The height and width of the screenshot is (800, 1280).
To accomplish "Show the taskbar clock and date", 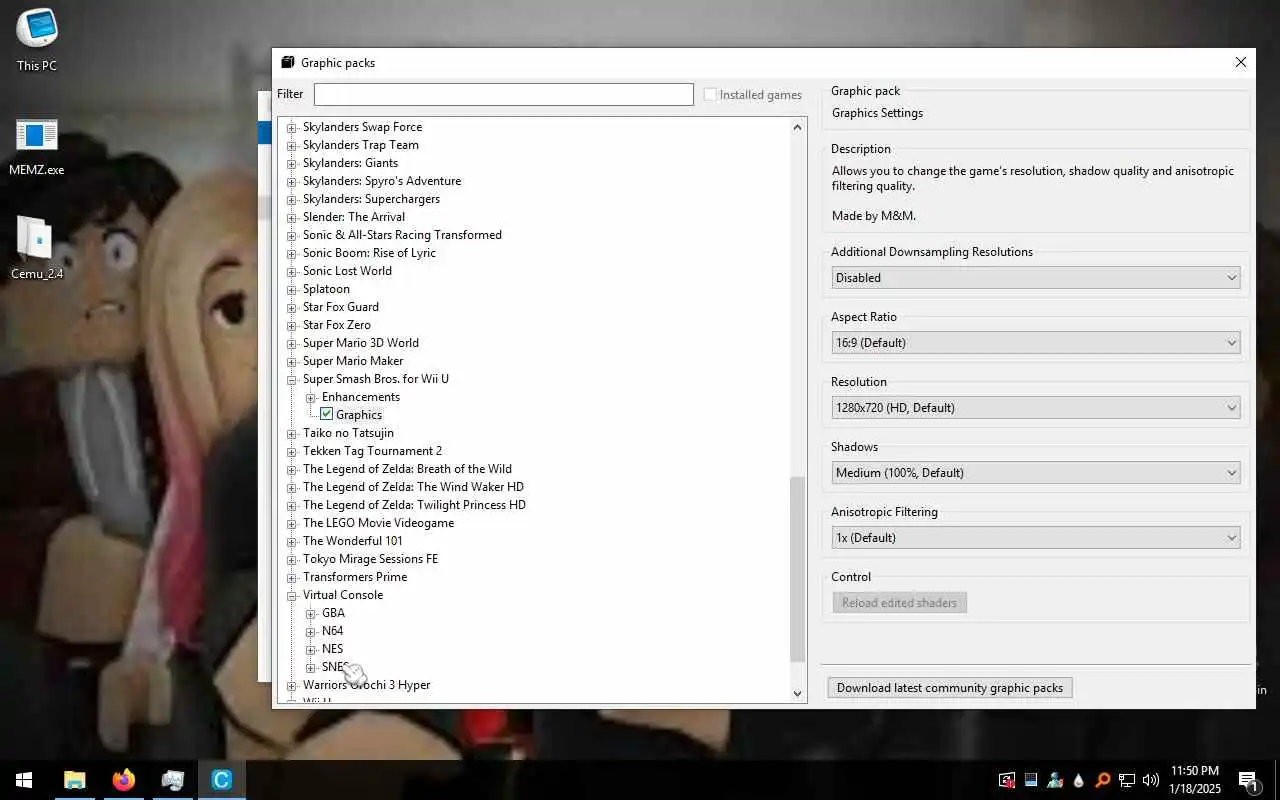I will click(1194, 780).
